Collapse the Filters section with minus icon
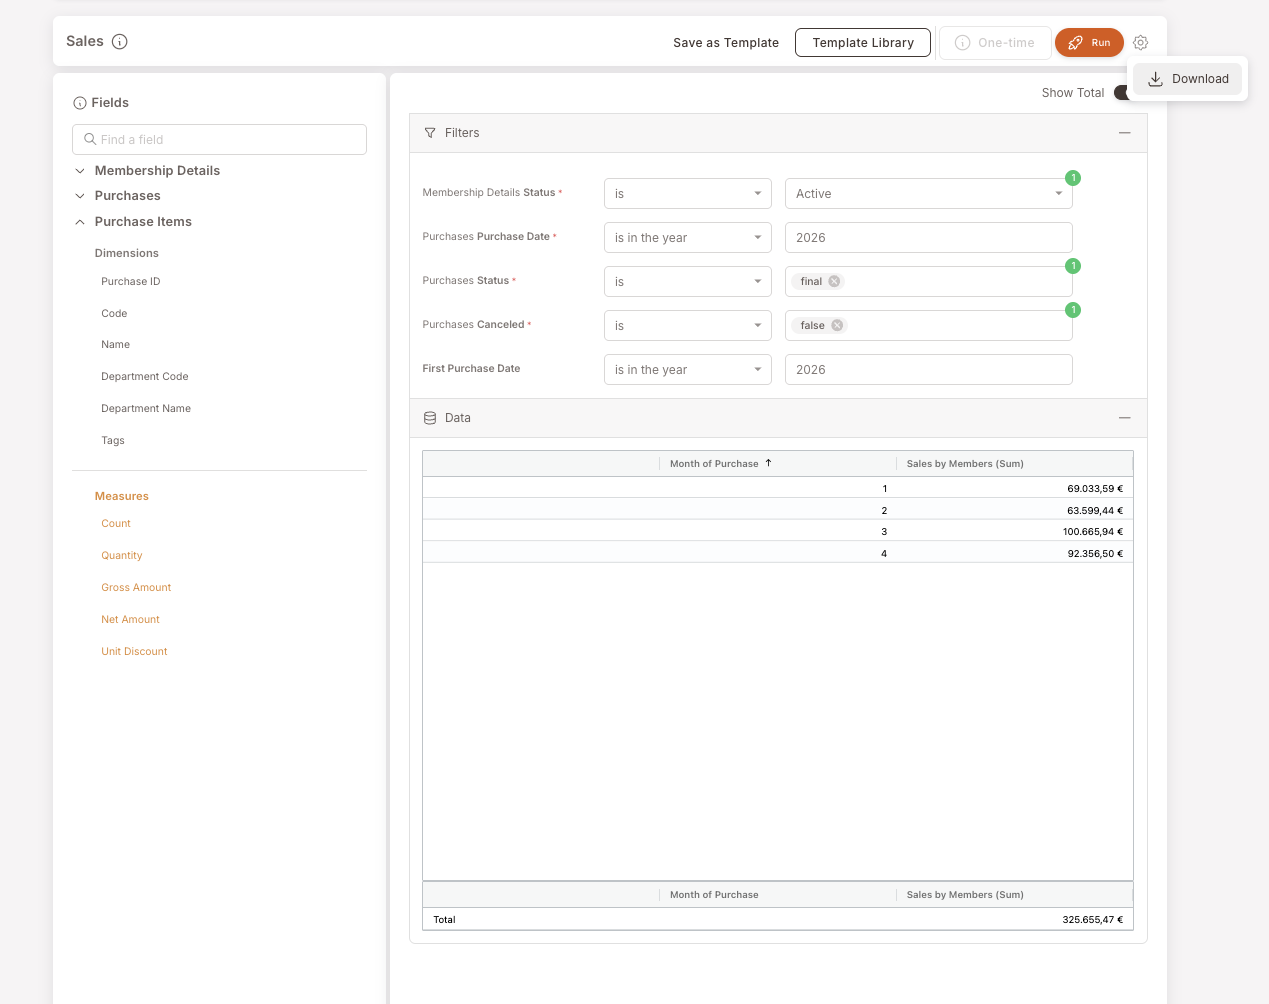 [x=1125, y=133]
